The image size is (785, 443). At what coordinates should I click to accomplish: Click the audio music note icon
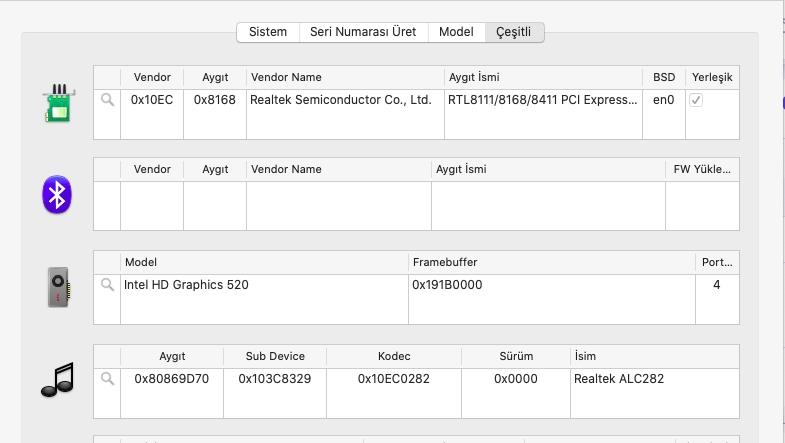pyautogui.click(x=57, y=379)
